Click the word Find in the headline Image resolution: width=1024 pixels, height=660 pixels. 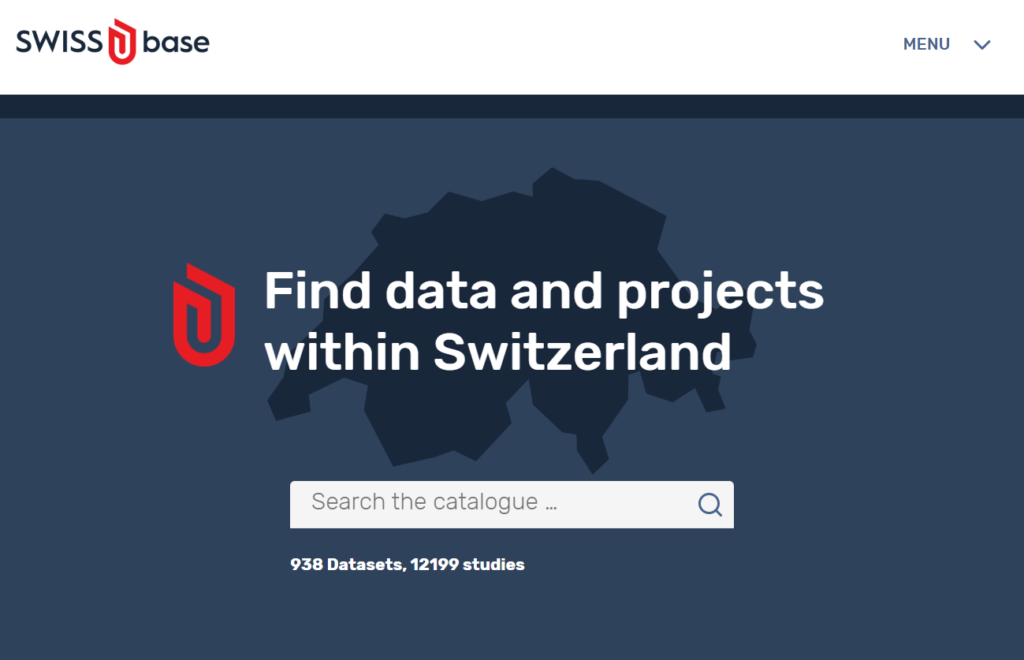pos(318,291)
